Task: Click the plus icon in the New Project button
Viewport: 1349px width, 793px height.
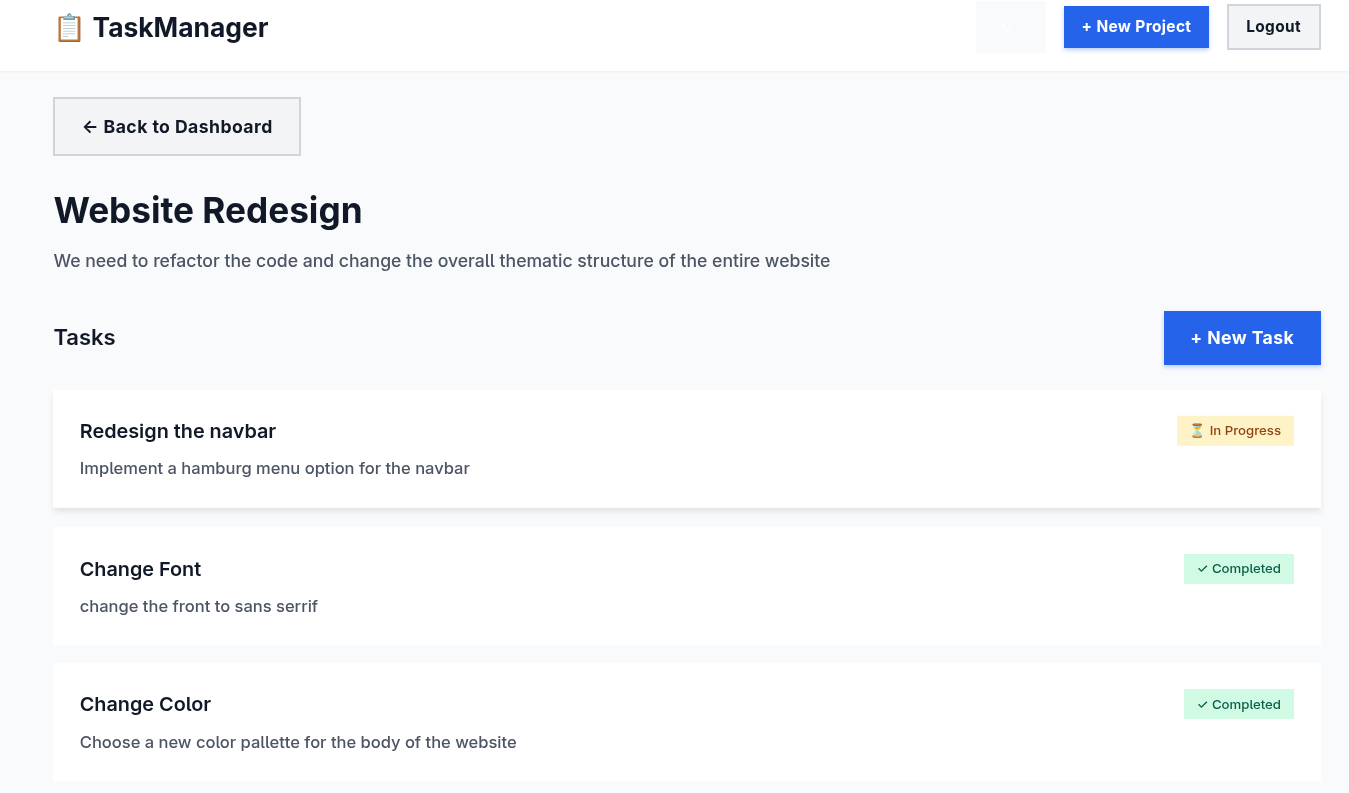Action: click(x=1086, y=27)
